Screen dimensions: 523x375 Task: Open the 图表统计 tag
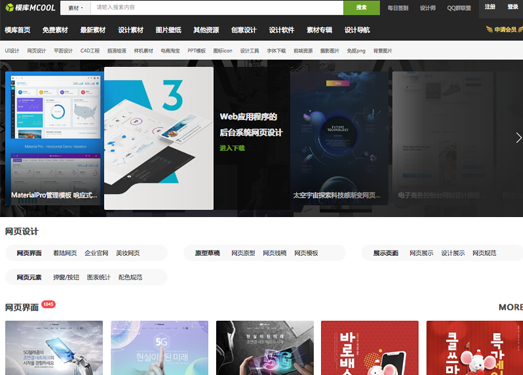[98, 277]
